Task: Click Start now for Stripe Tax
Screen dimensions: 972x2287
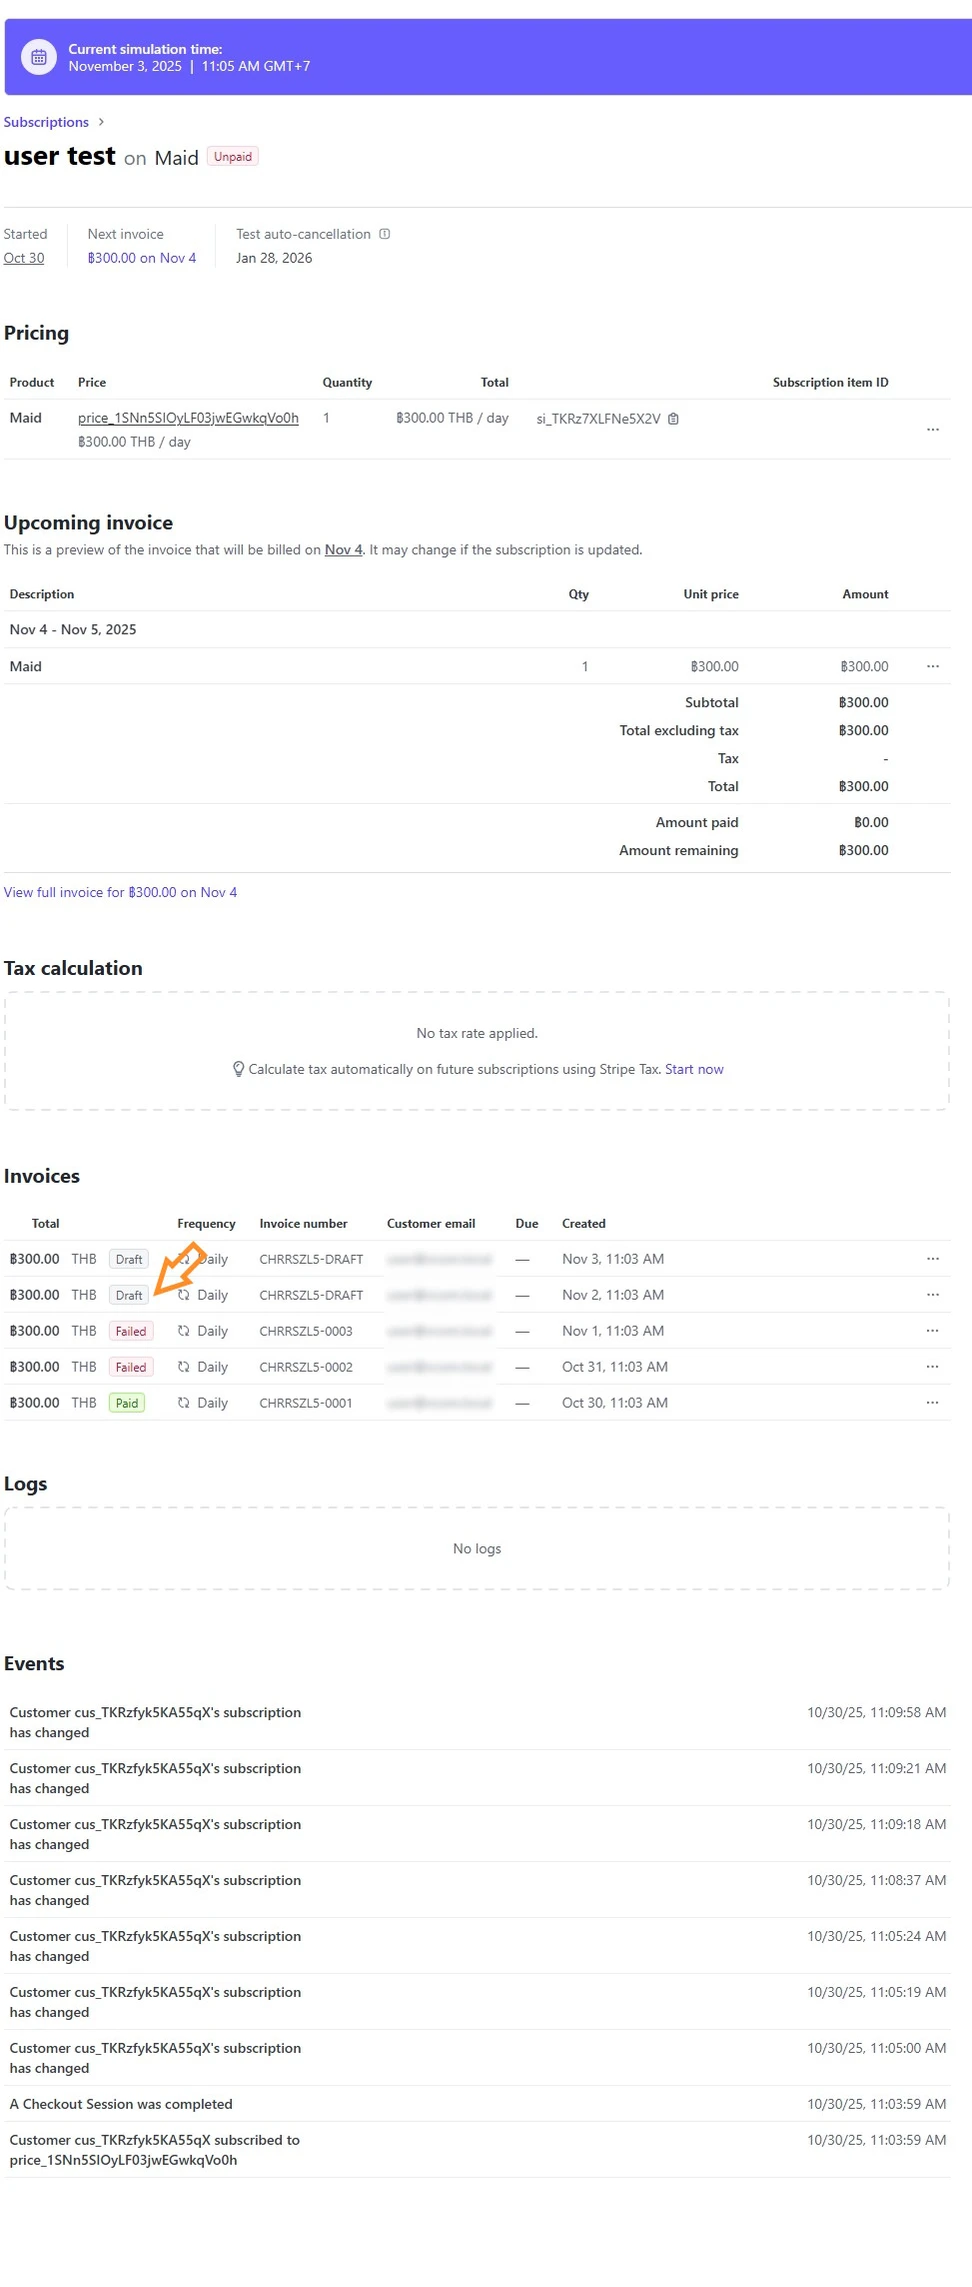Action: (694, 1069)
